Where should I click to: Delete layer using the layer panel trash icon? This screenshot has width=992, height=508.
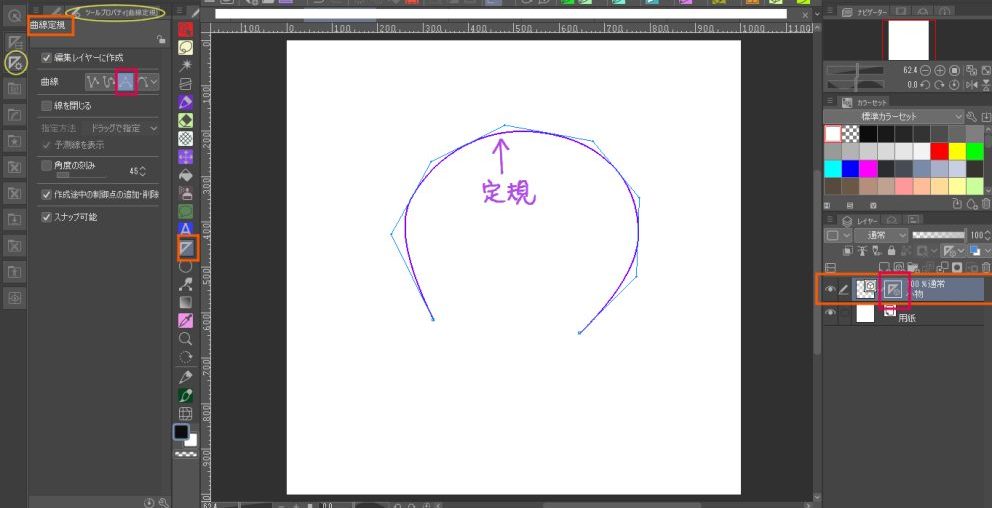click(986, 268)
